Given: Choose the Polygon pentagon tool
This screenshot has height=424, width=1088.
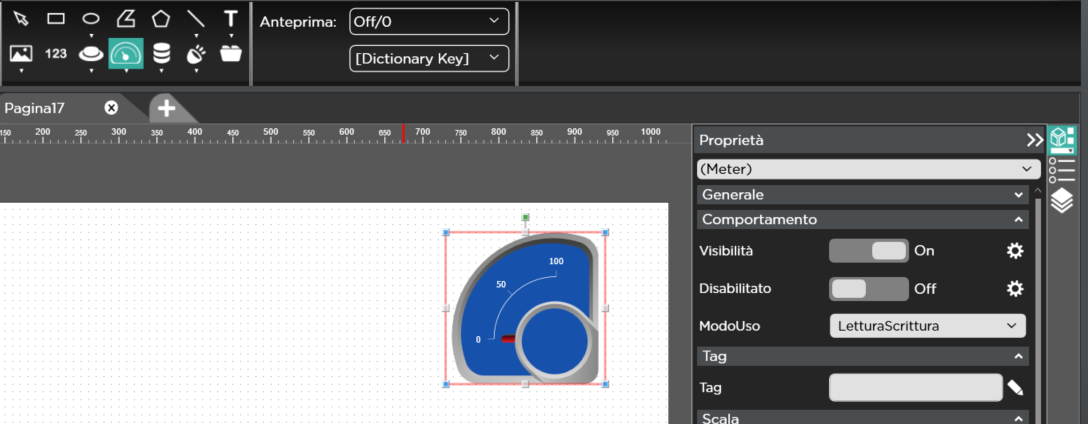Looking at the screenshot, I should 161,18.
